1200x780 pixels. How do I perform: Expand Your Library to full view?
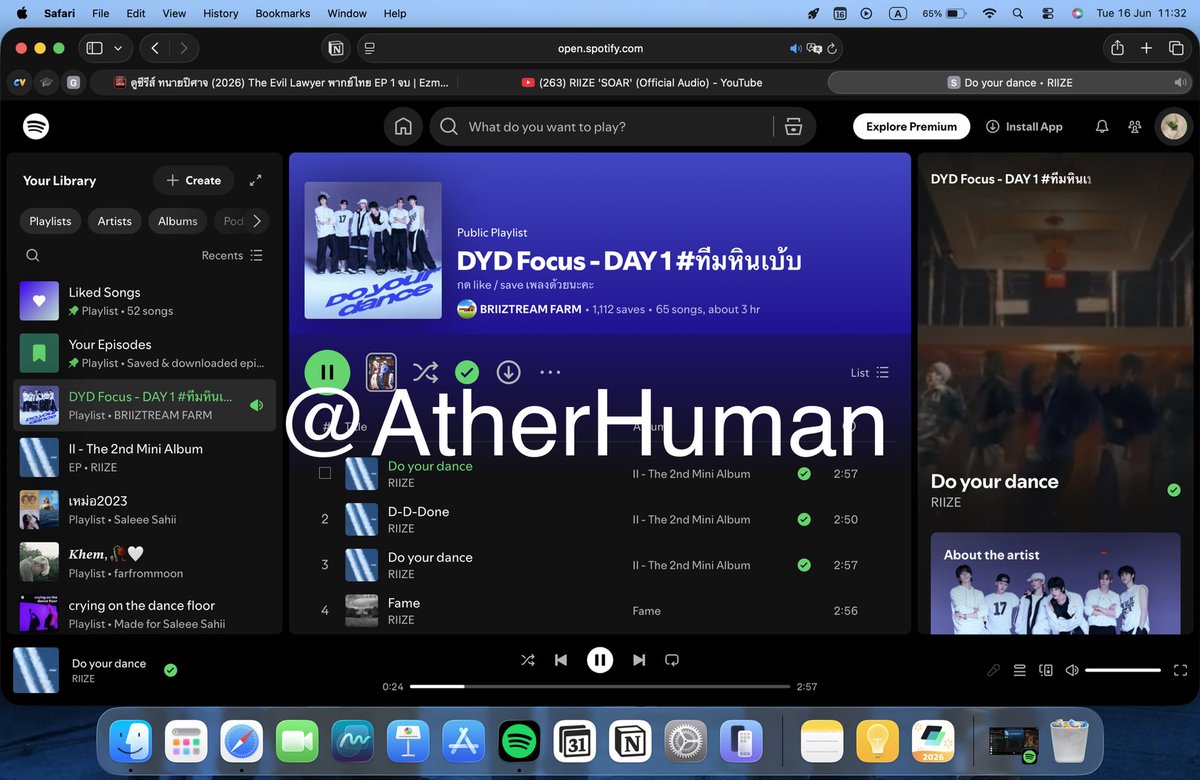pos(256,180)
